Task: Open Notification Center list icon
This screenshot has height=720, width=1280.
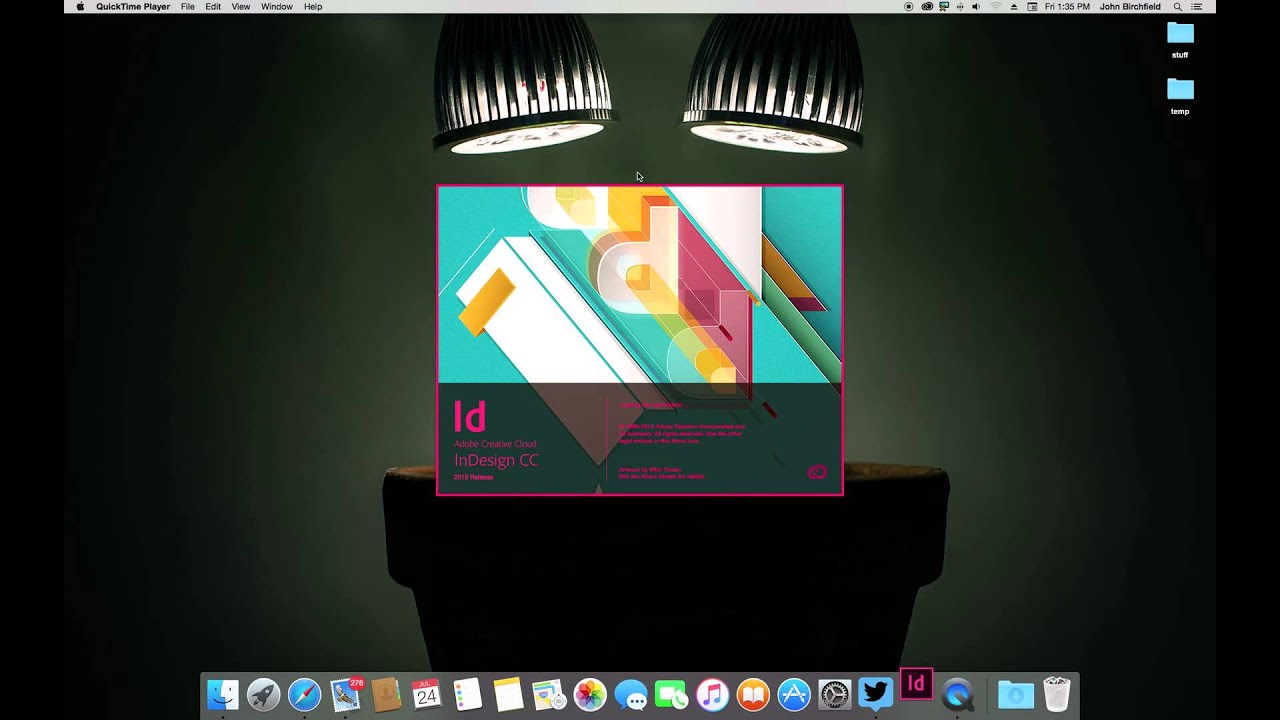Action: click(x=1197, y=6)
